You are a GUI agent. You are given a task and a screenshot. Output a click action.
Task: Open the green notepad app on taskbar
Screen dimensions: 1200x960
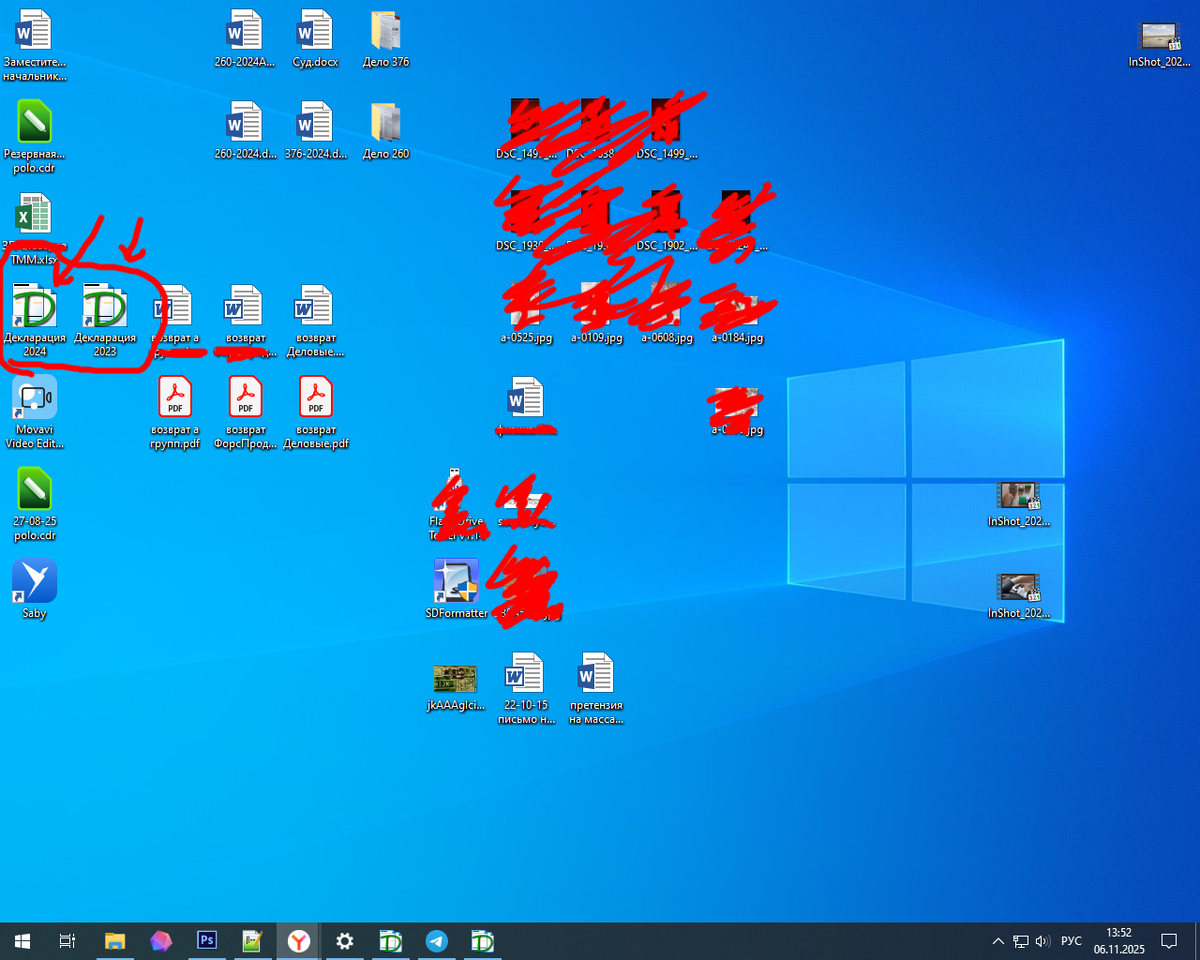(253, 941)
